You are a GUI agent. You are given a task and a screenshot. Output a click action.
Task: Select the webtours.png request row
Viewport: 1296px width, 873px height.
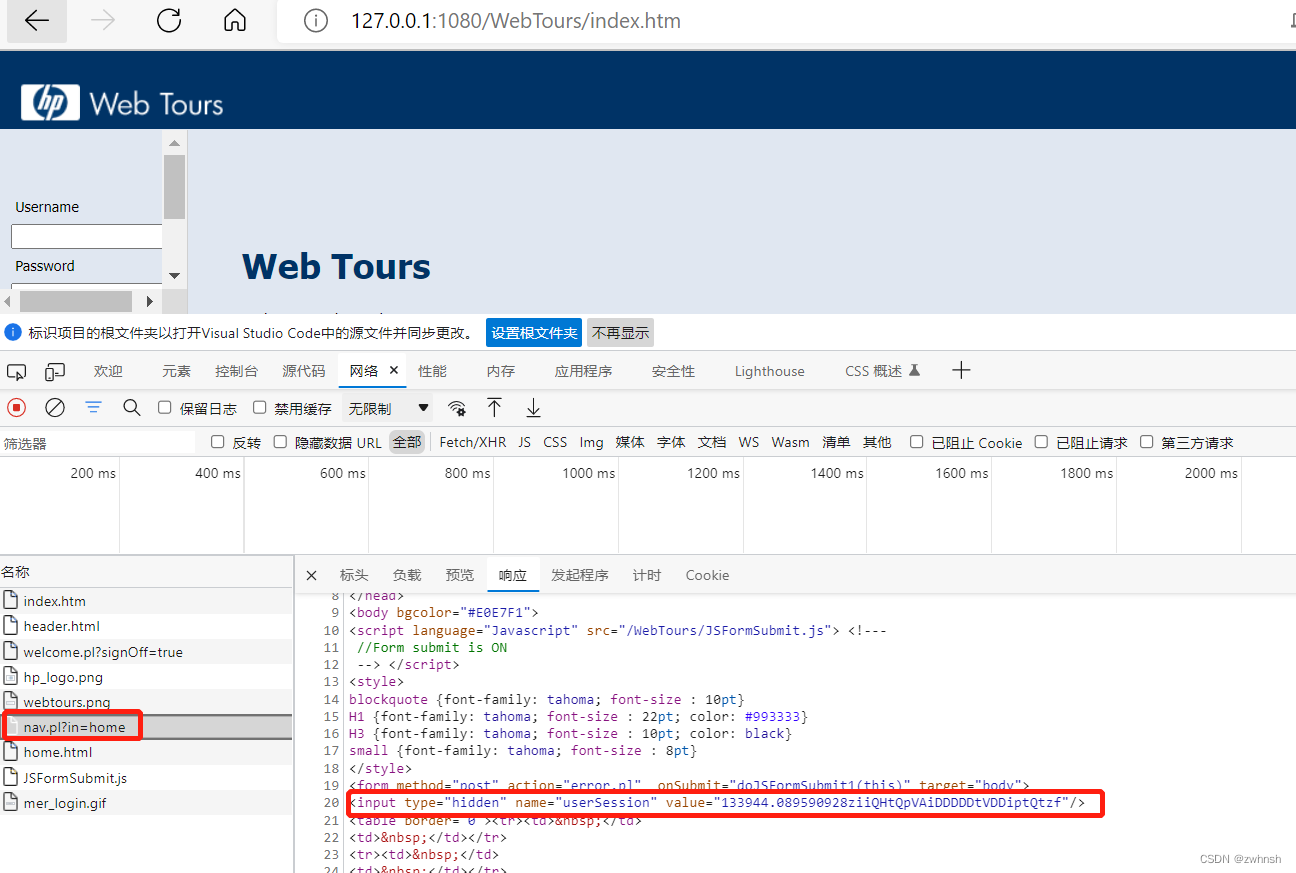(147, 702)
